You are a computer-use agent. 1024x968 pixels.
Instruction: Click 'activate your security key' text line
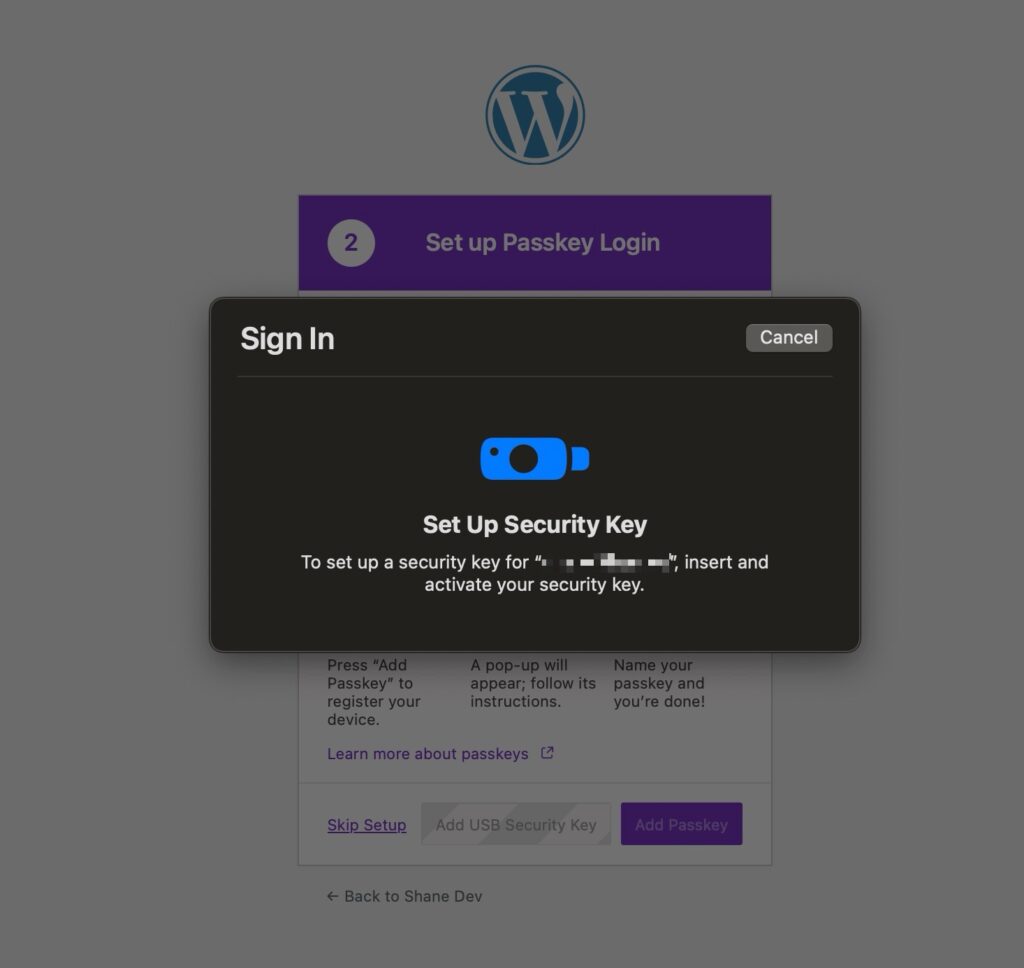click(535, 585)
